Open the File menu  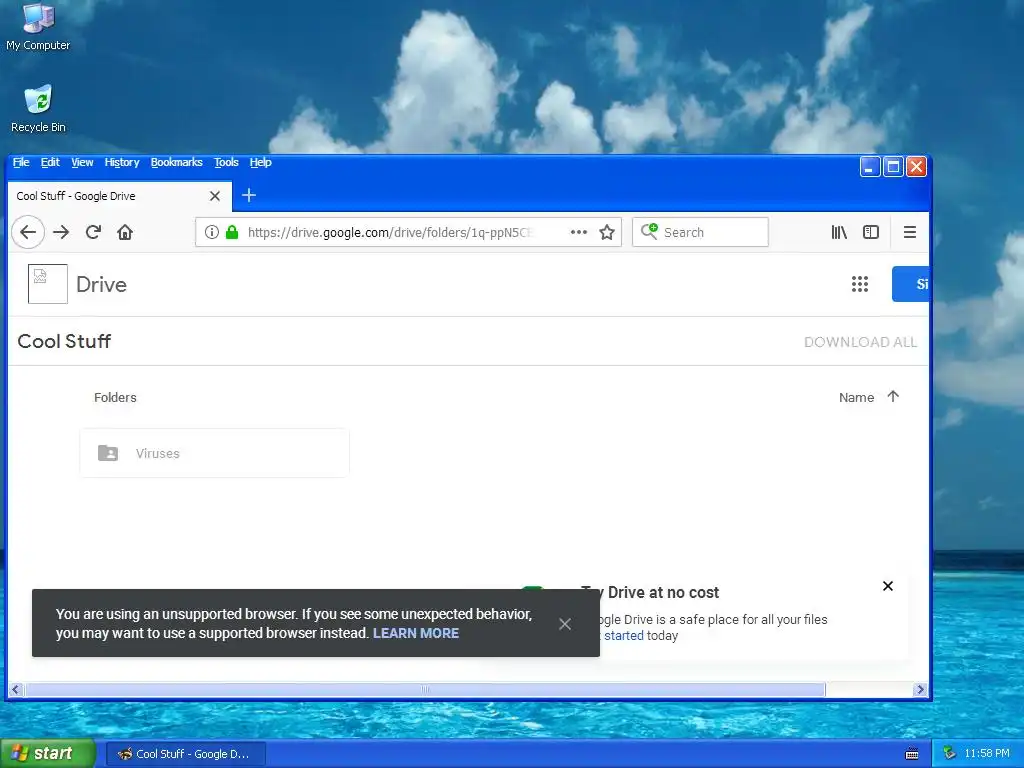tap(21, 163)
